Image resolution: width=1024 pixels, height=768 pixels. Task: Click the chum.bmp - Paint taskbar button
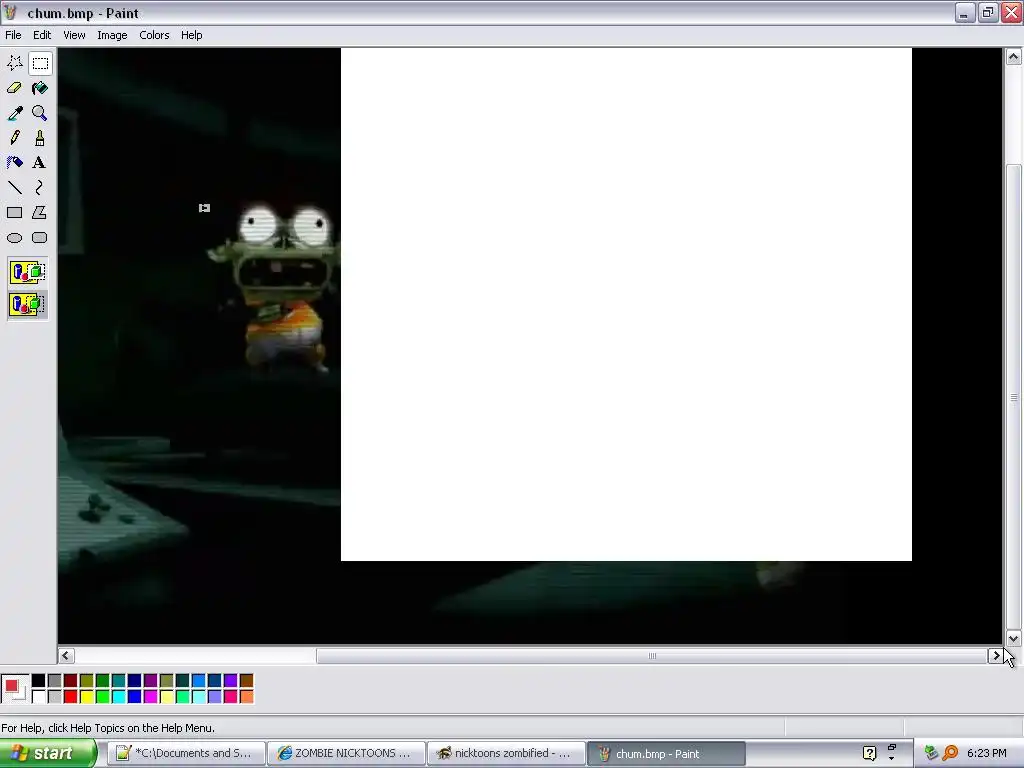666,753
